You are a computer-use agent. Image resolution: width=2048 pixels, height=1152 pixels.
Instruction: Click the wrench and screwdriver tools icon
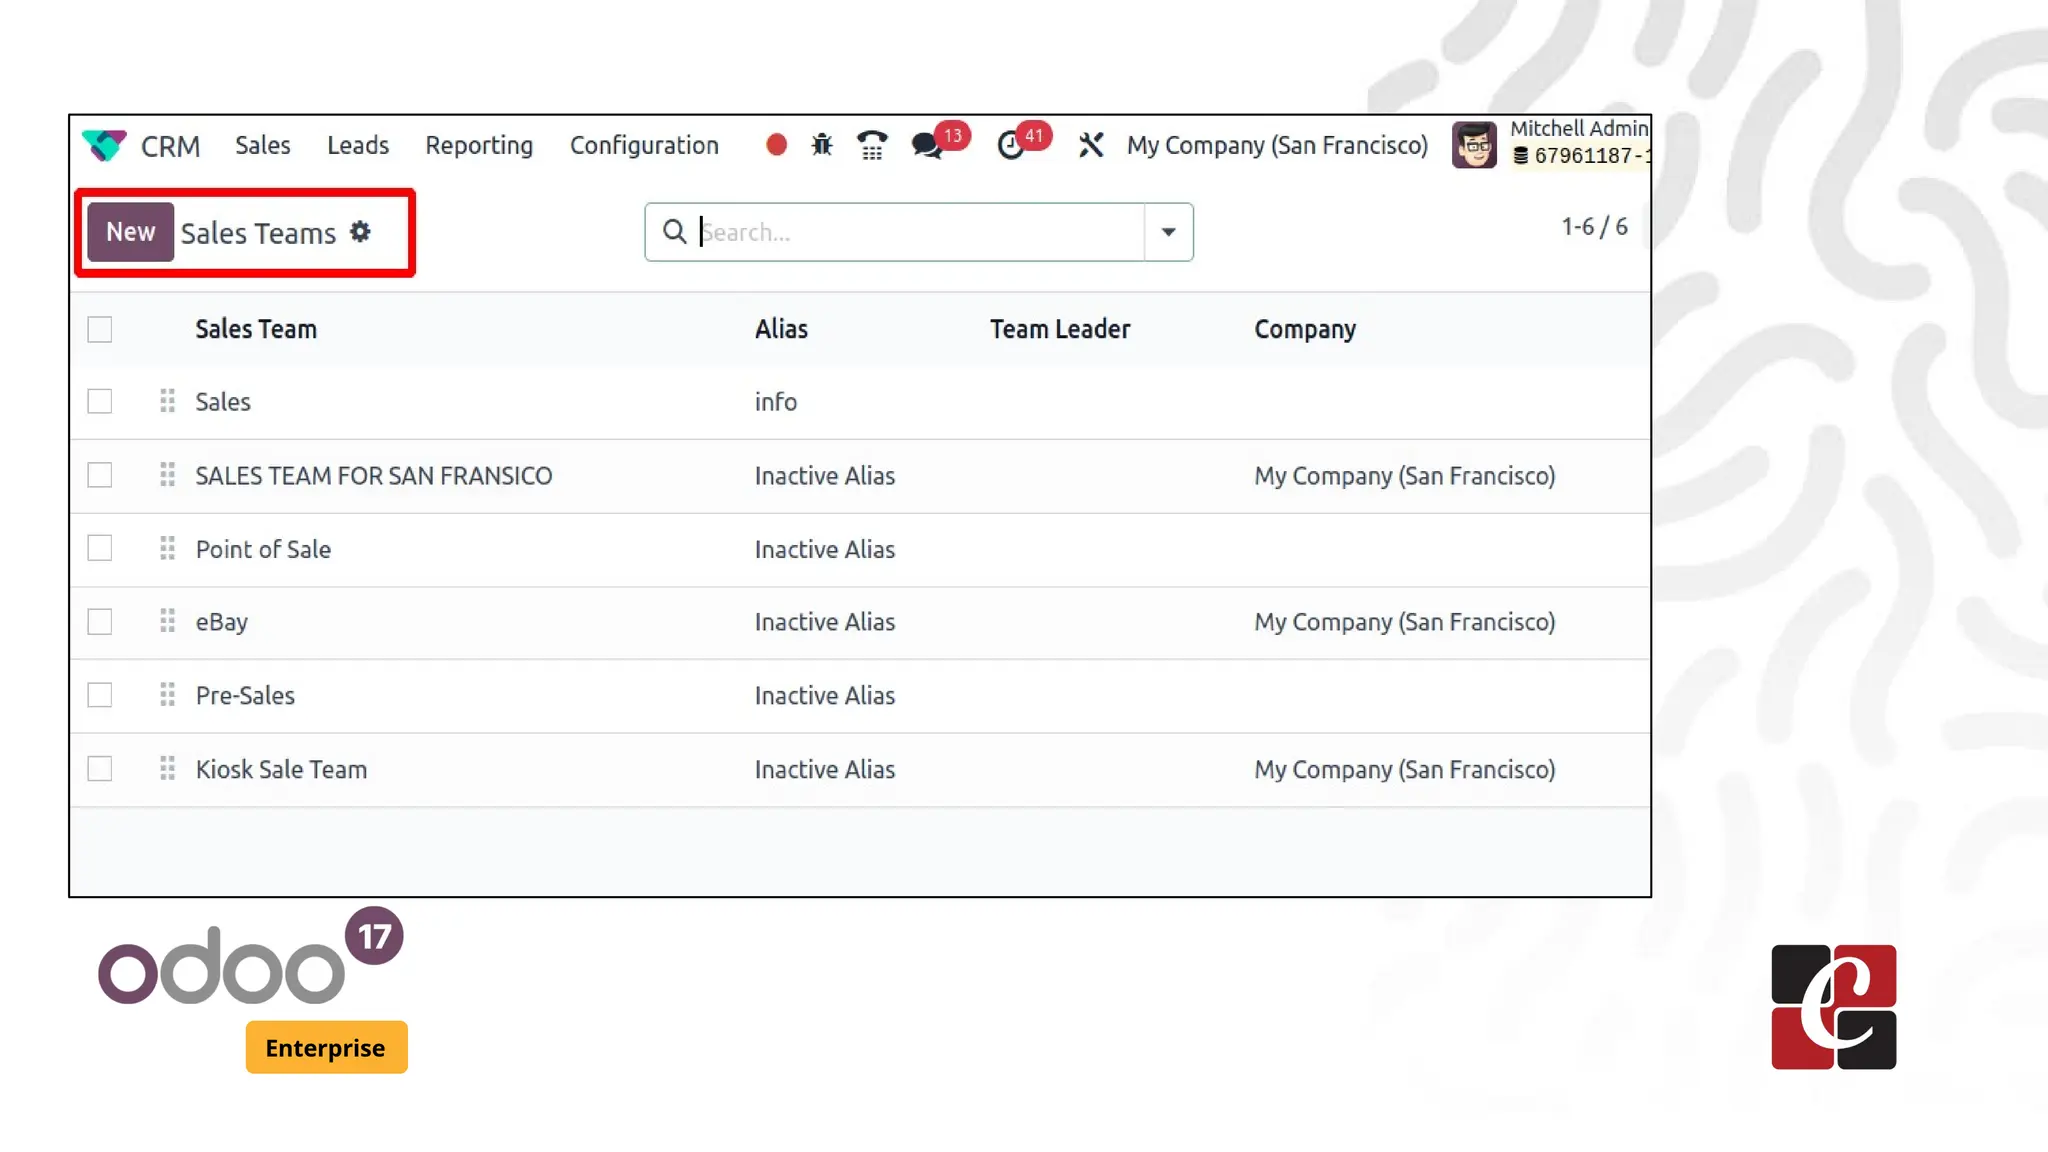coord(1091,146)
